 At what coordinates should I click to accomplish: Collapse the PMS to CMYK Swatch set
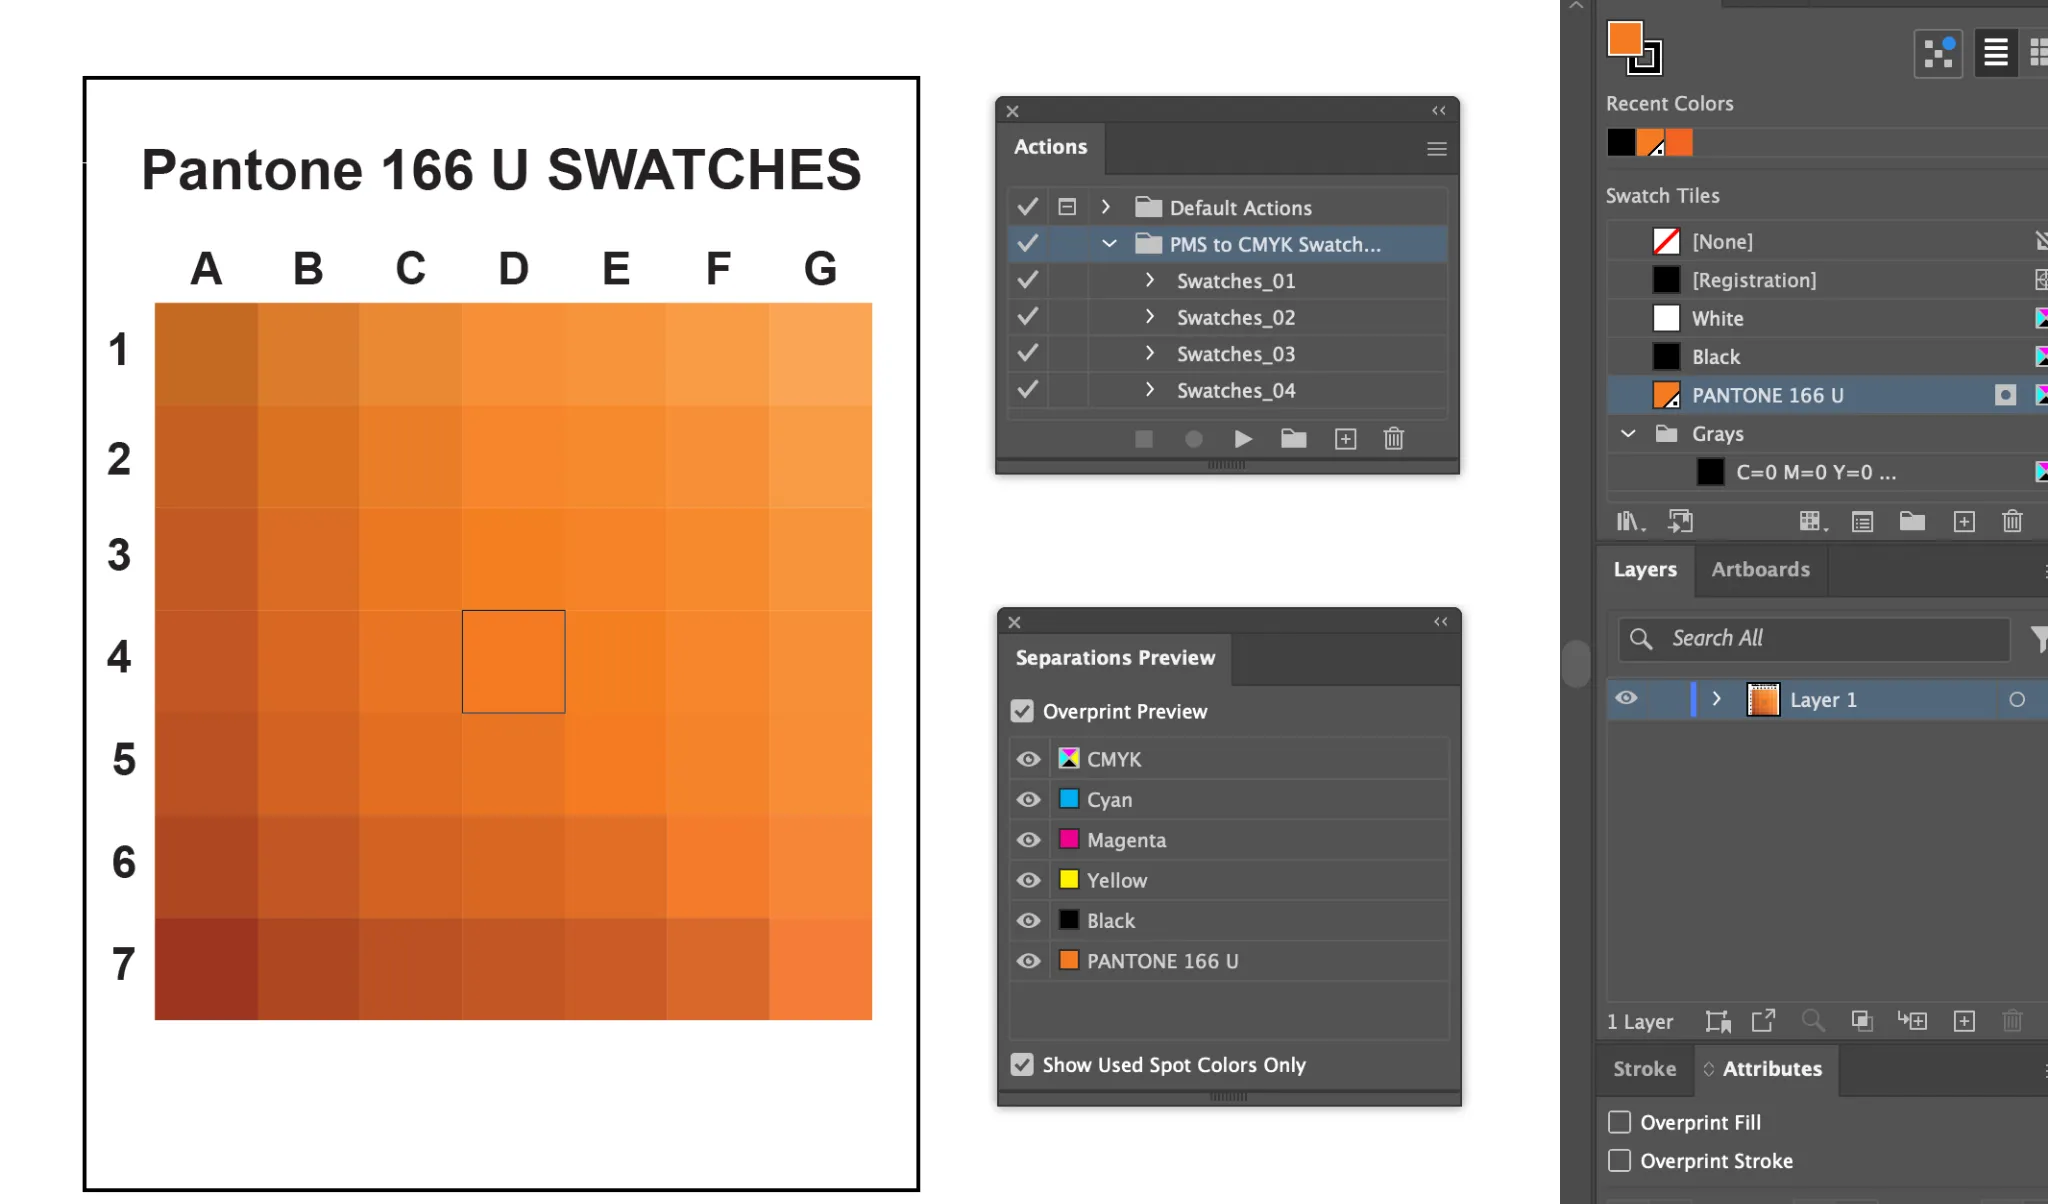pos(1109,243)
